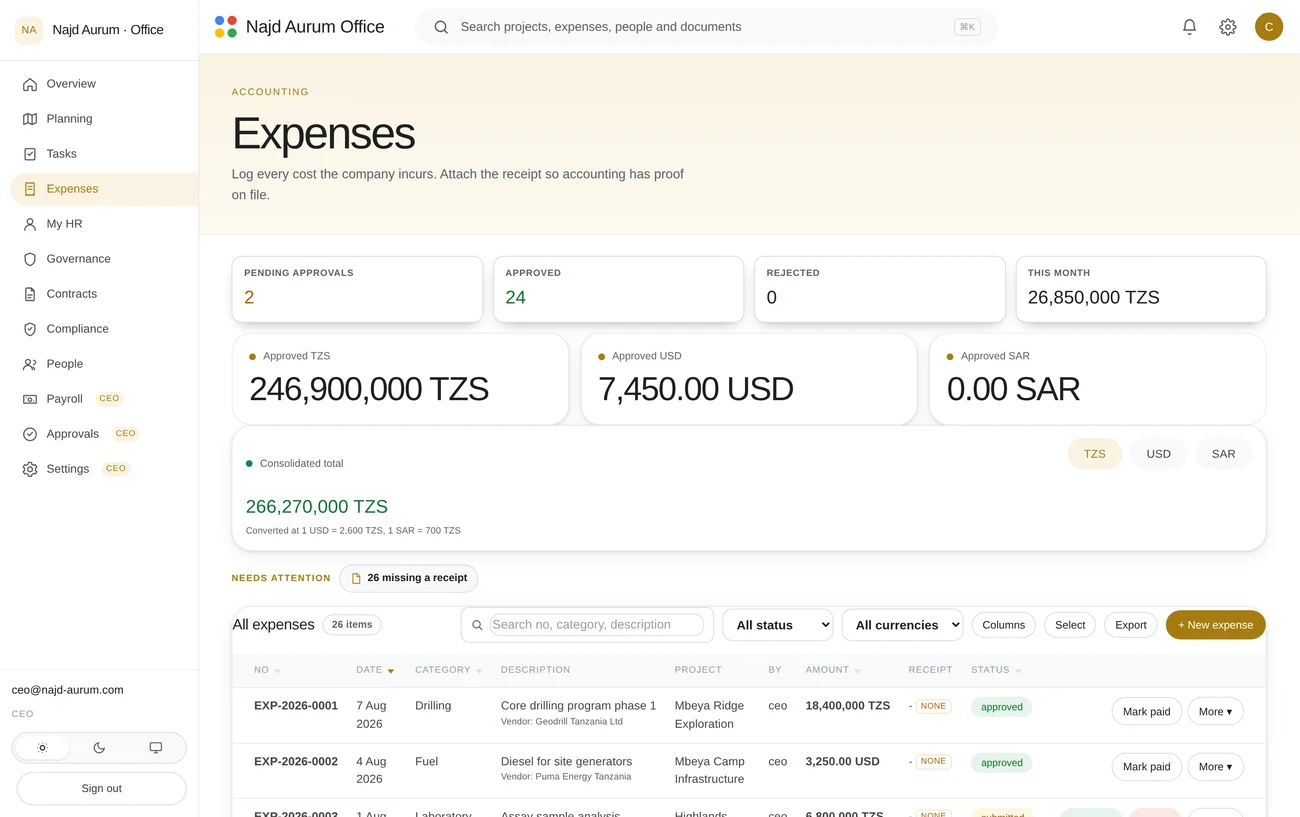Sort by the CATEGORY column arrow

pos(479,671)
